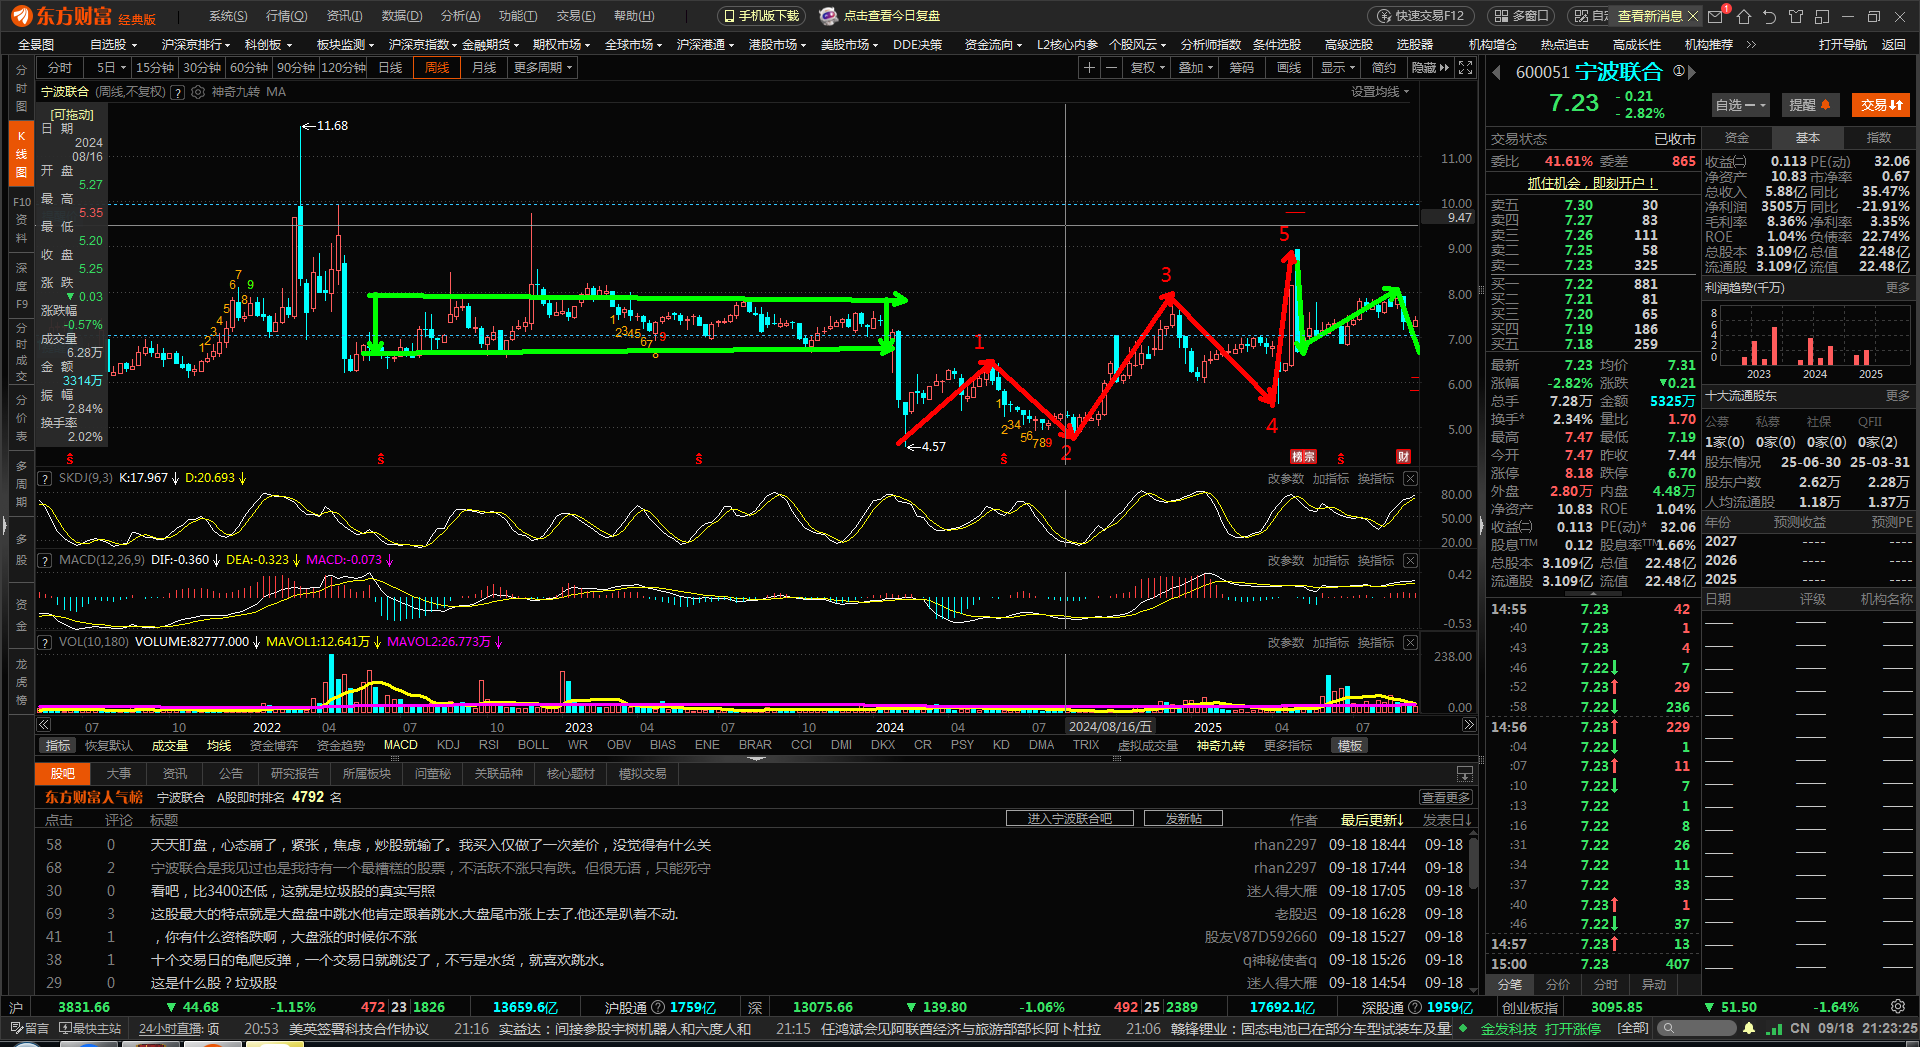
Task: Select 60分钟 period
Action: 249,68
